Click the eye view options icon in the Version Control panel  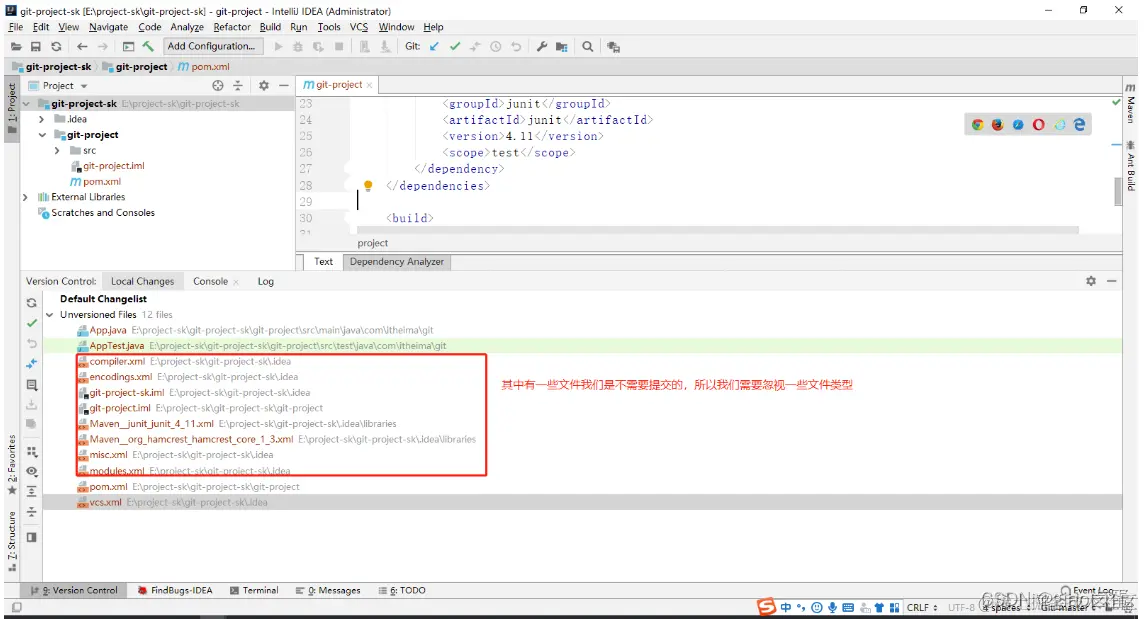[x=31, y=472]
